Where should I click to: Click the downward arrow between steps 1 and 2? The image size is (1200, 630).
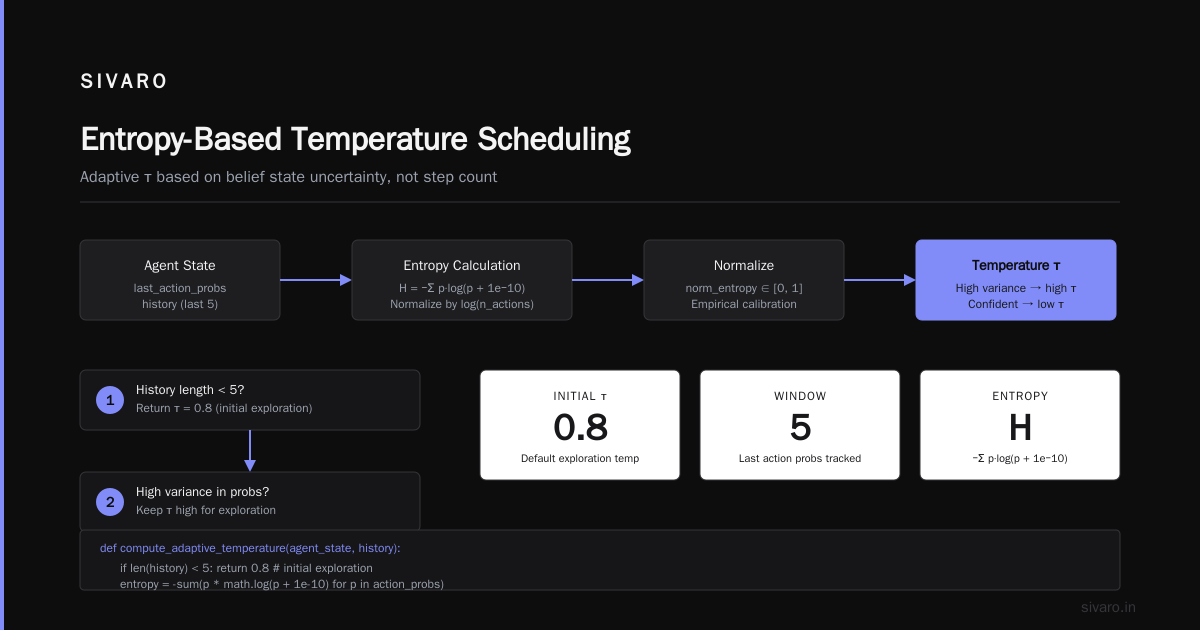click(250, 451)
